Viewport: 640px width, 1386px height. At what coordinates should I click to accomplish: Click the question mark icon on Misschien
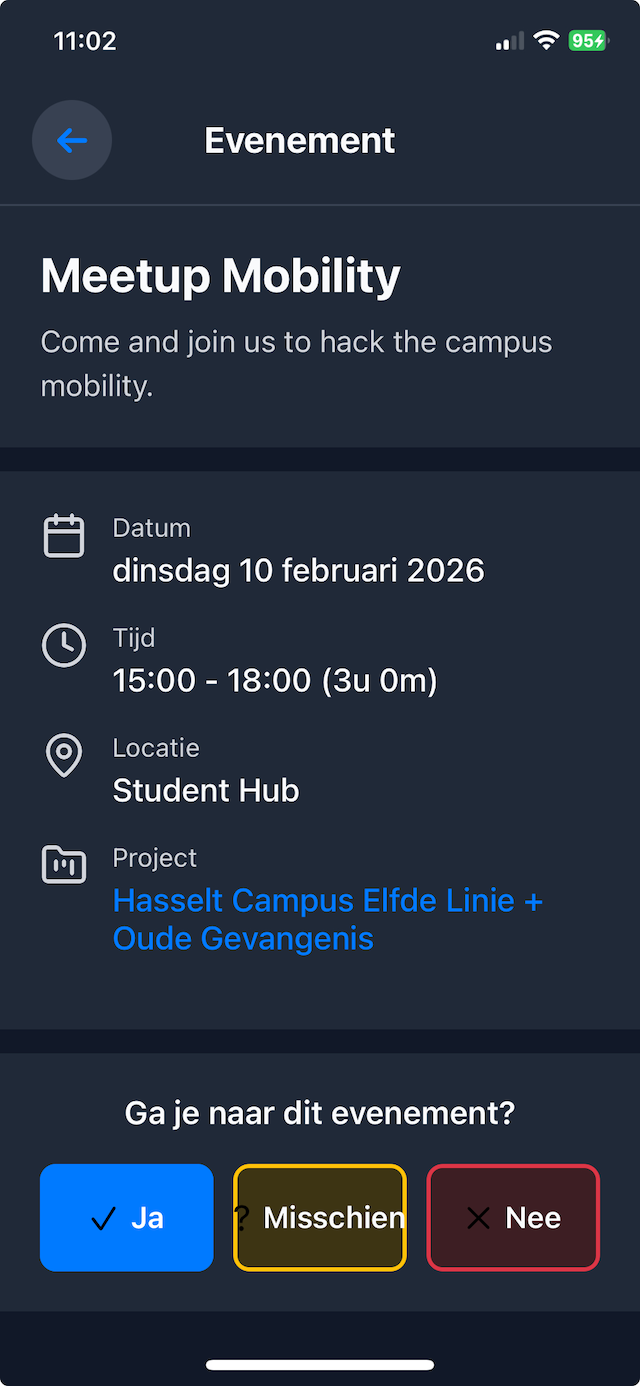[242, 1218]
